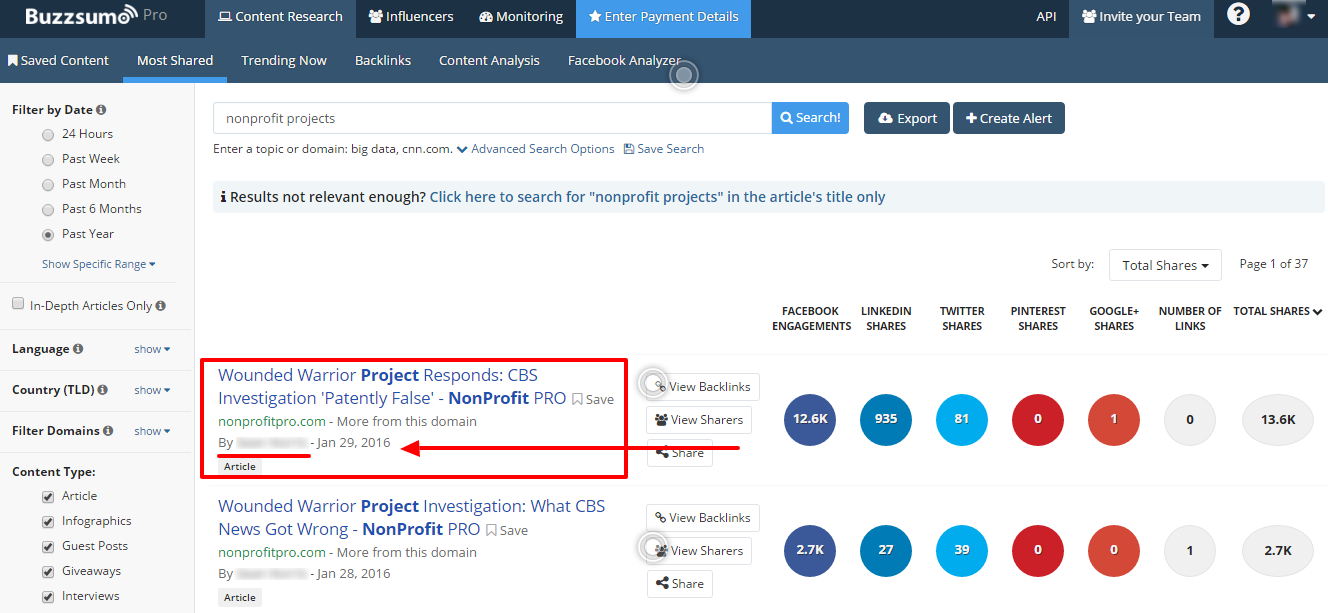This screenshot has height=613, width=1328.
Task: Show the Country (TLD) filter options
Action: click(152, 390)
